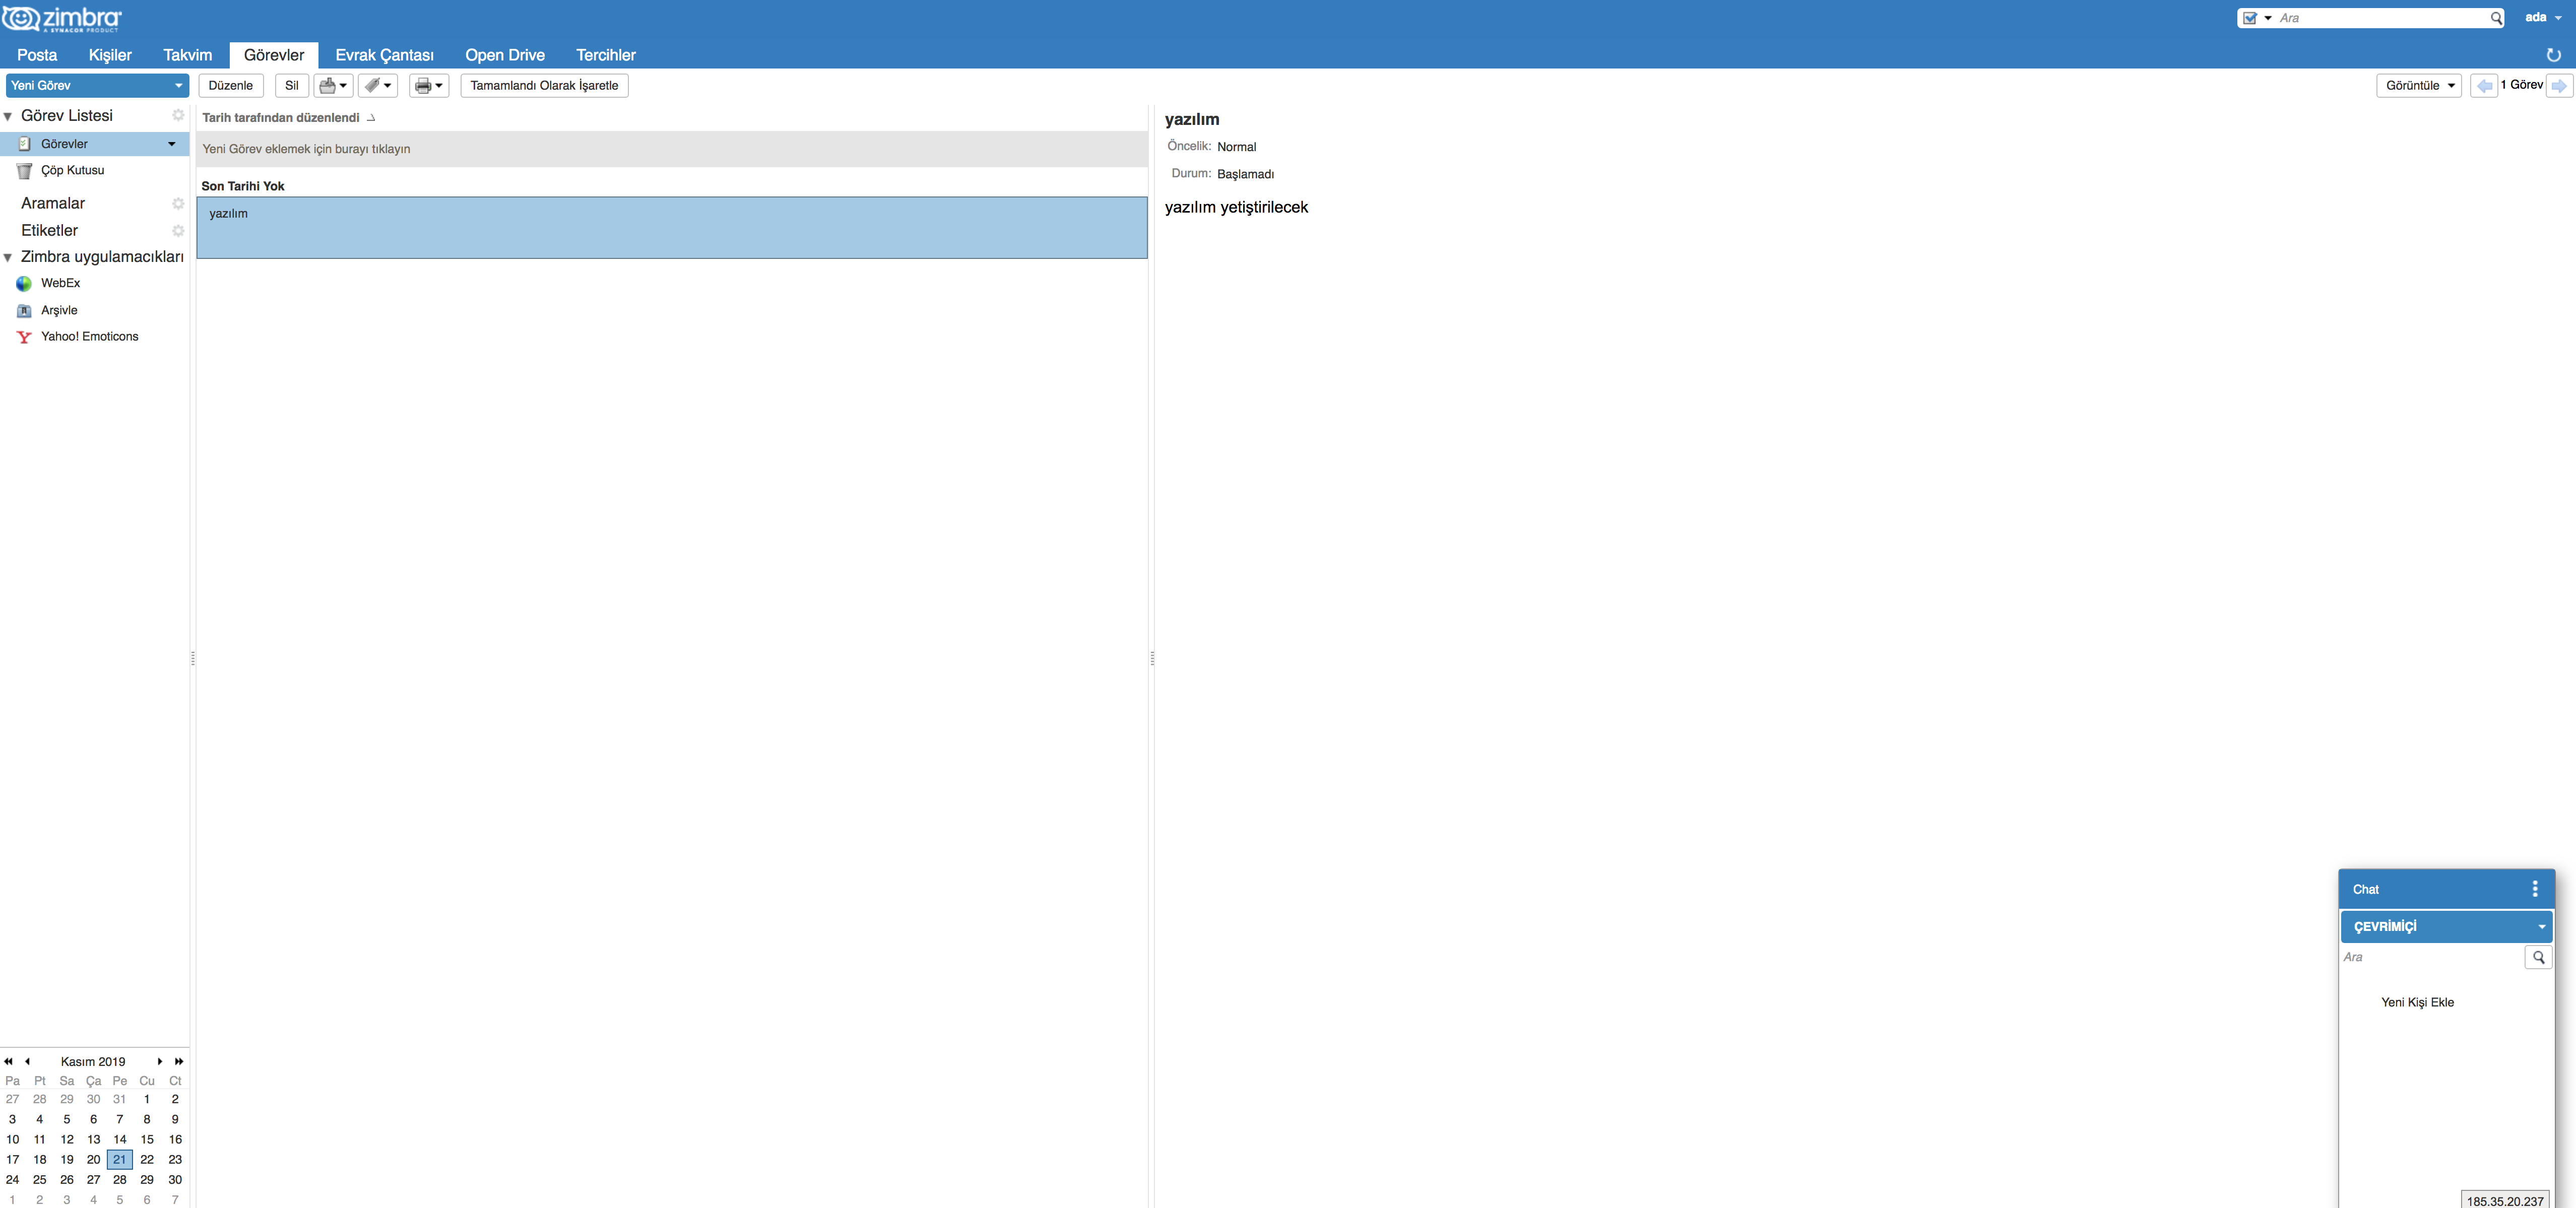Select the Çöp Kutusu folder

(x=72, y=170)
